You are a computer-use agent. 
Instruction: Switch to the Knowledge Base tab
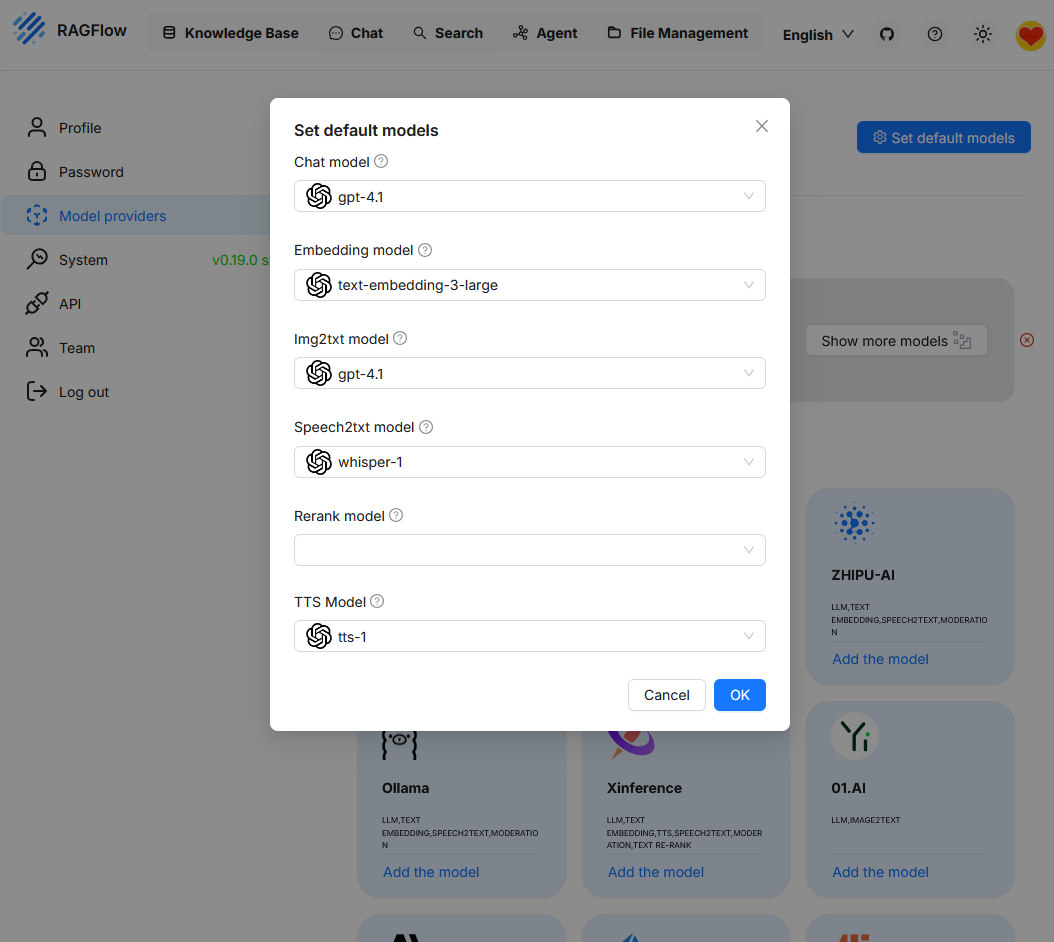(x=230, y=33)
